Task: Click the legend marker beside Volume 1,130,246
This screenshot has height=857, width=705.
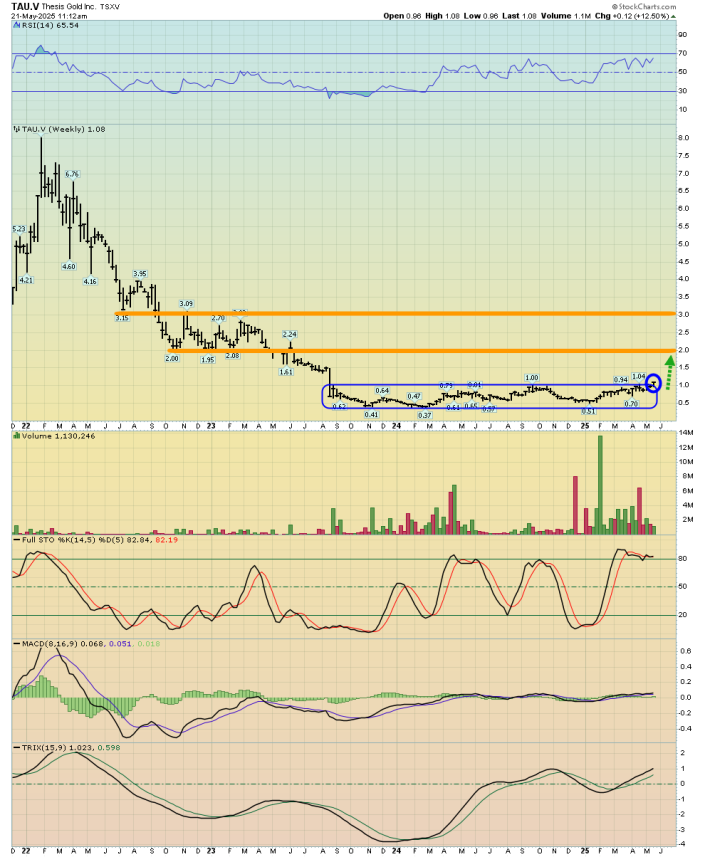Action: [17, 436]
